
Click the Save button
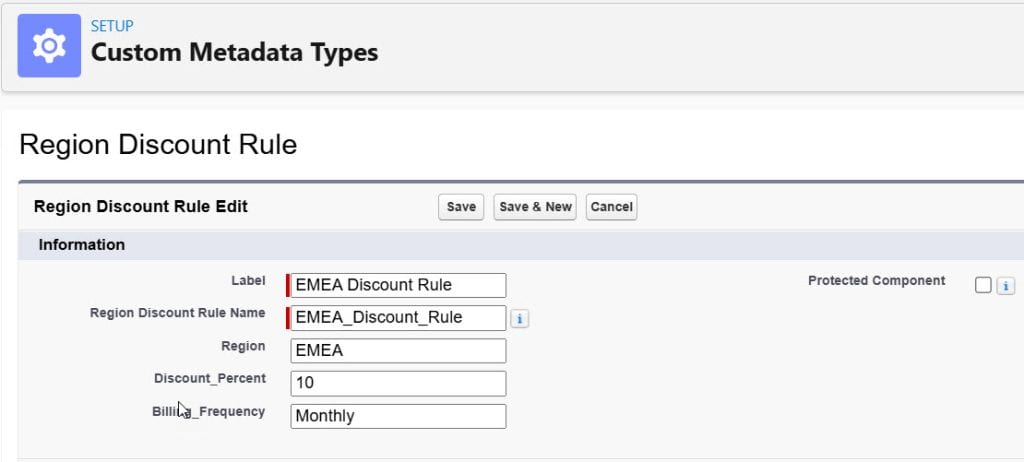(x=461, y=207)
